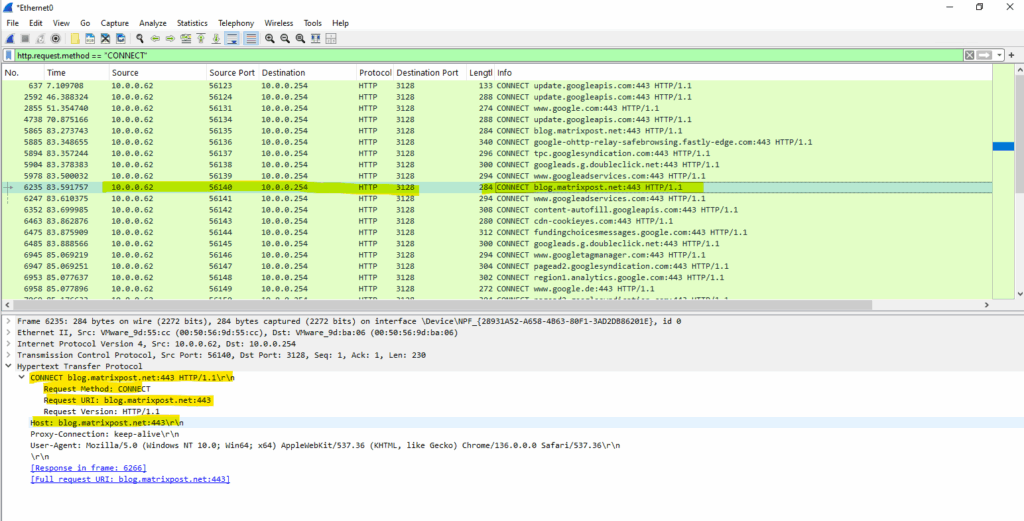Select the User-Agent header line
Screen dimensions: 1024x521
pos(325,445)
